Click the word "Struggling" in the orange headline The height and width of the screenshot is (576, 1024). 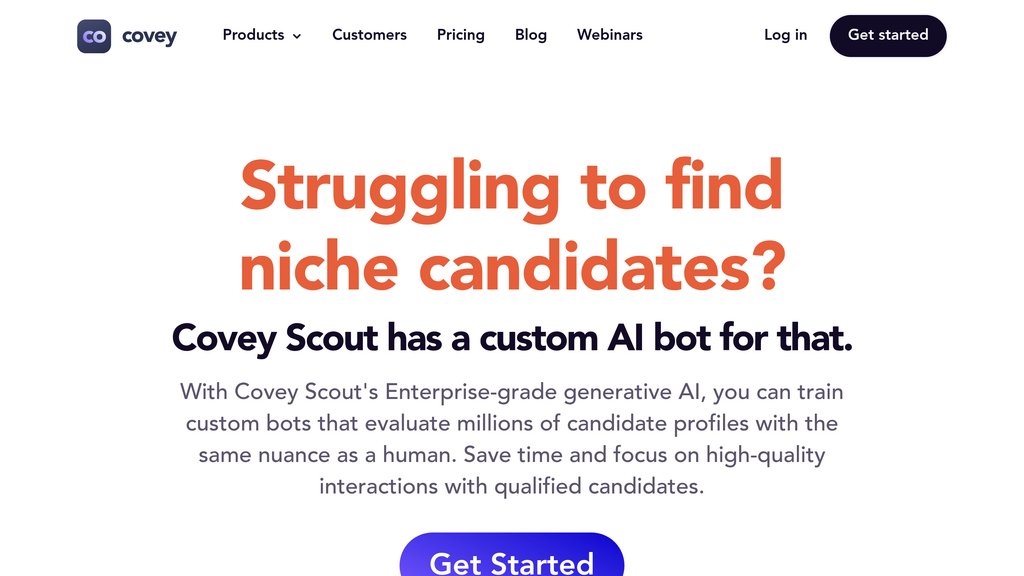tap(400, 186)
